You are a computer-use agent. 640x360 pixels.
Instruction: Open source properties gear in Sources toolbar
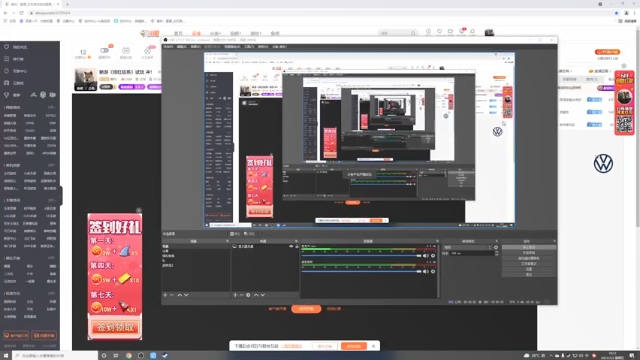(248, 295)
